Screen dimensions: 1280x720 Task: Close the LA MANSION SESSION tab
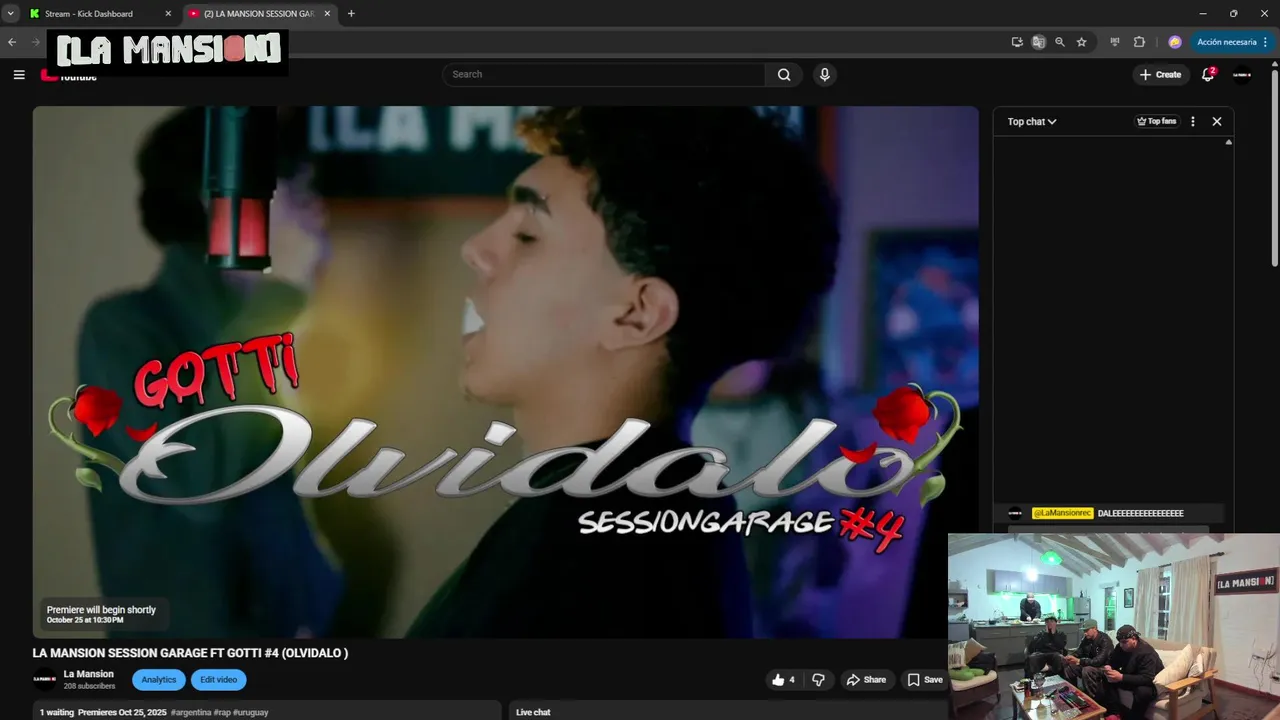[327, 14]
